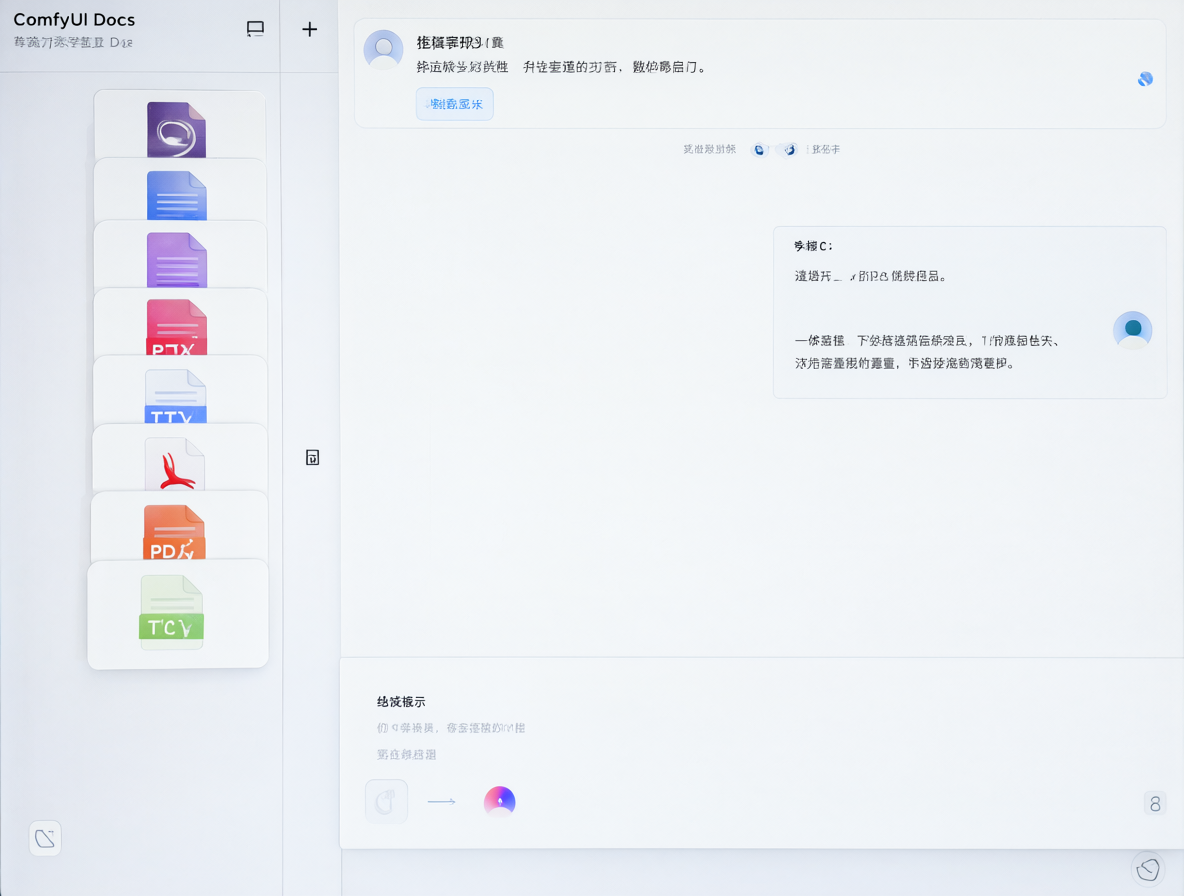Open the blue document file icon
Image resolution: width=1184 pixels, height=896 pixels.
[x=177, y=196]
